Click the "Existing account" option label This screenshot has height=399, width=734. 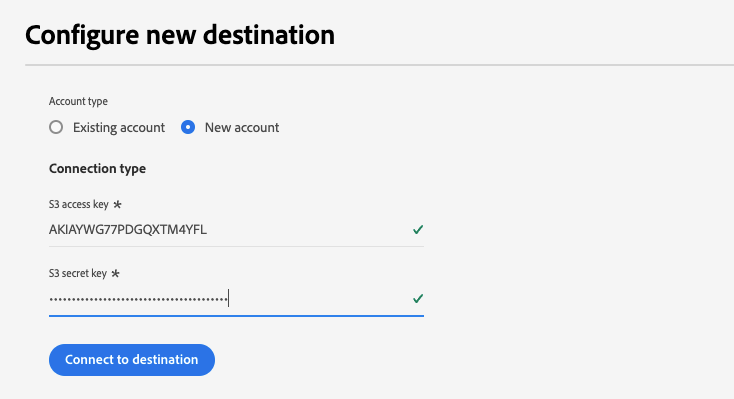click(x=119, y=127)
